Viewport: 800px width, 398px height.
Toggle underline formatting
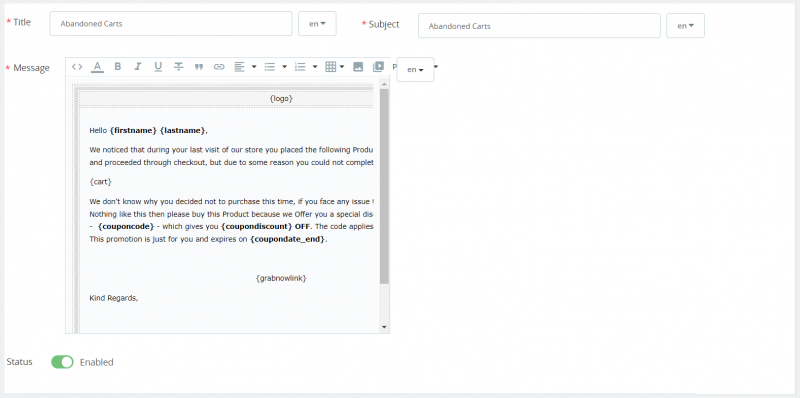point(158,67)
